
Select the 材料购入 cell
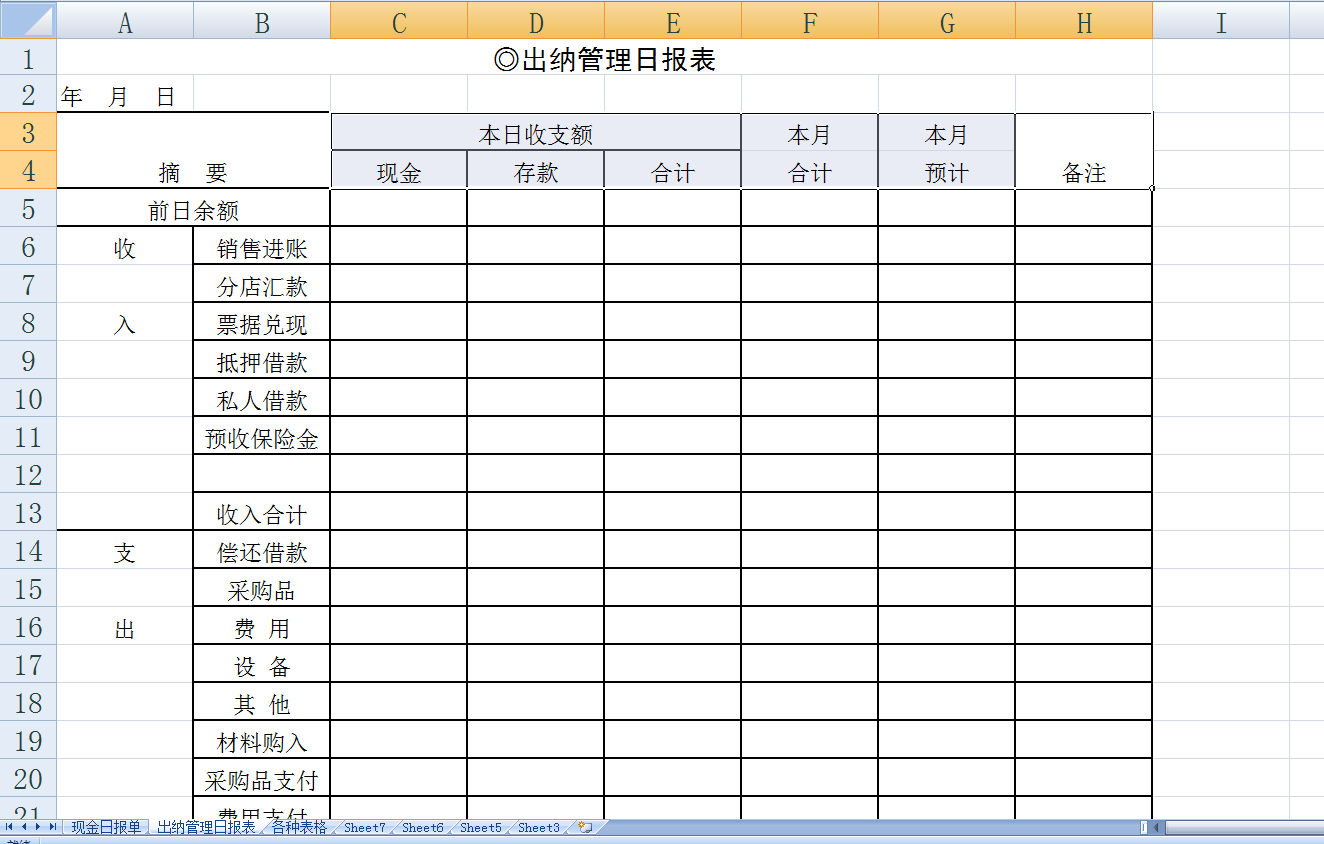pyautogui.click(x=262, y=741)
